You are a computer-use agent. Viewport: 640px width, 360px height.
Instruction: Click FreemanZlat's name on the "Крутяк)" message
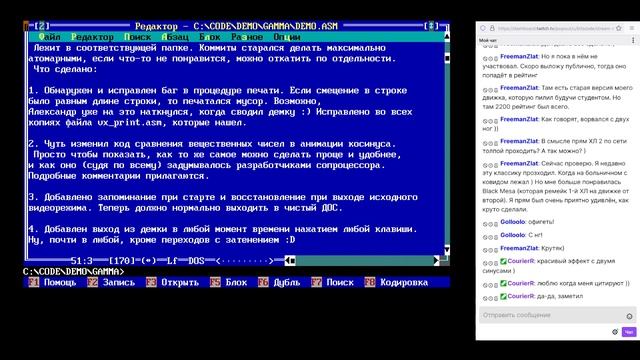tap(519, 248)
